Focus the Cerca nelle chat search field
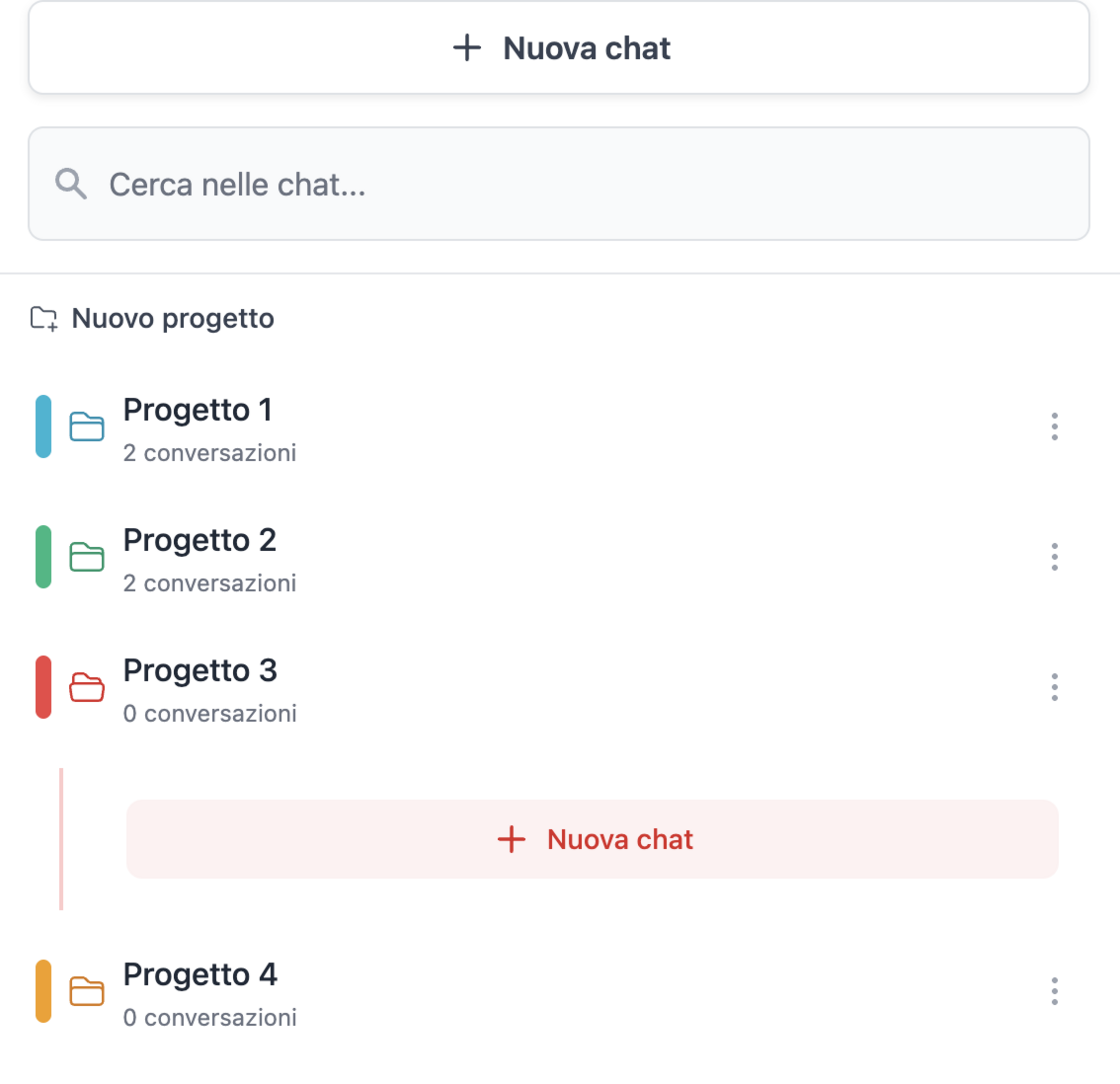Image resolution: width=1120 pixels, height=1084 pixels. (x=580, y=184)
